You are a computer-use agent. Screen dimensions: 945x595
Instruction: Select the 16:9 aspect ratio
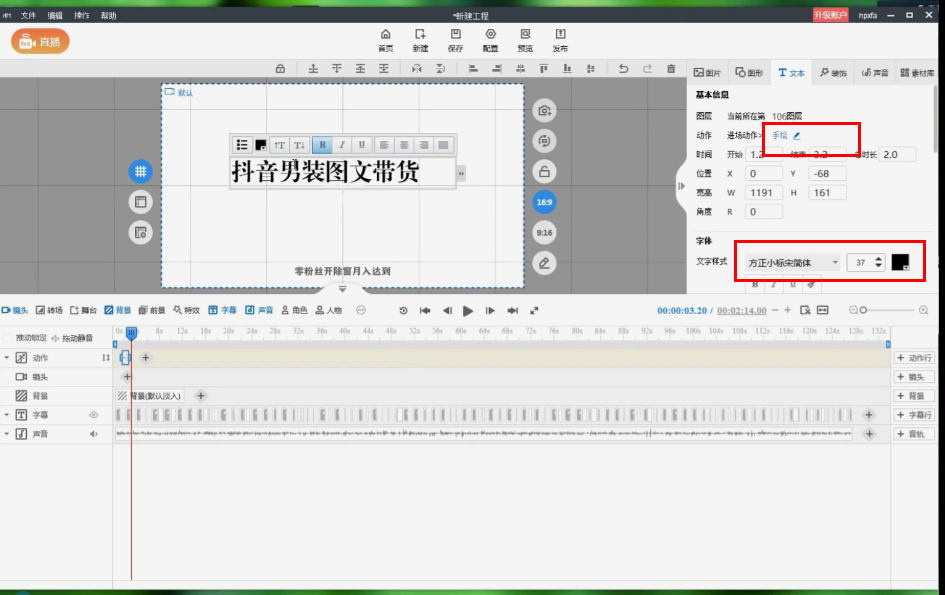[544, 202]
